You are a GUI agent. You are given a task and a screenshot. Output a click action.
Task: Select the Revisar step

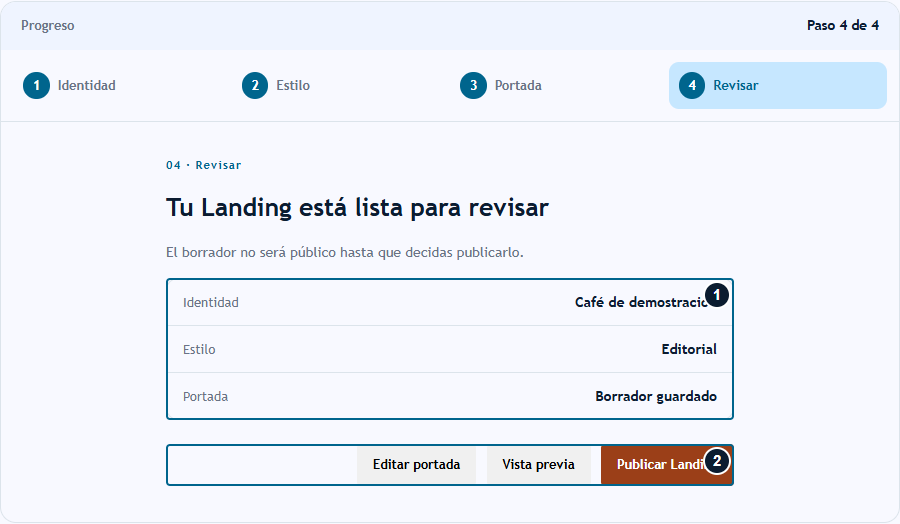[x=778, y=86]
